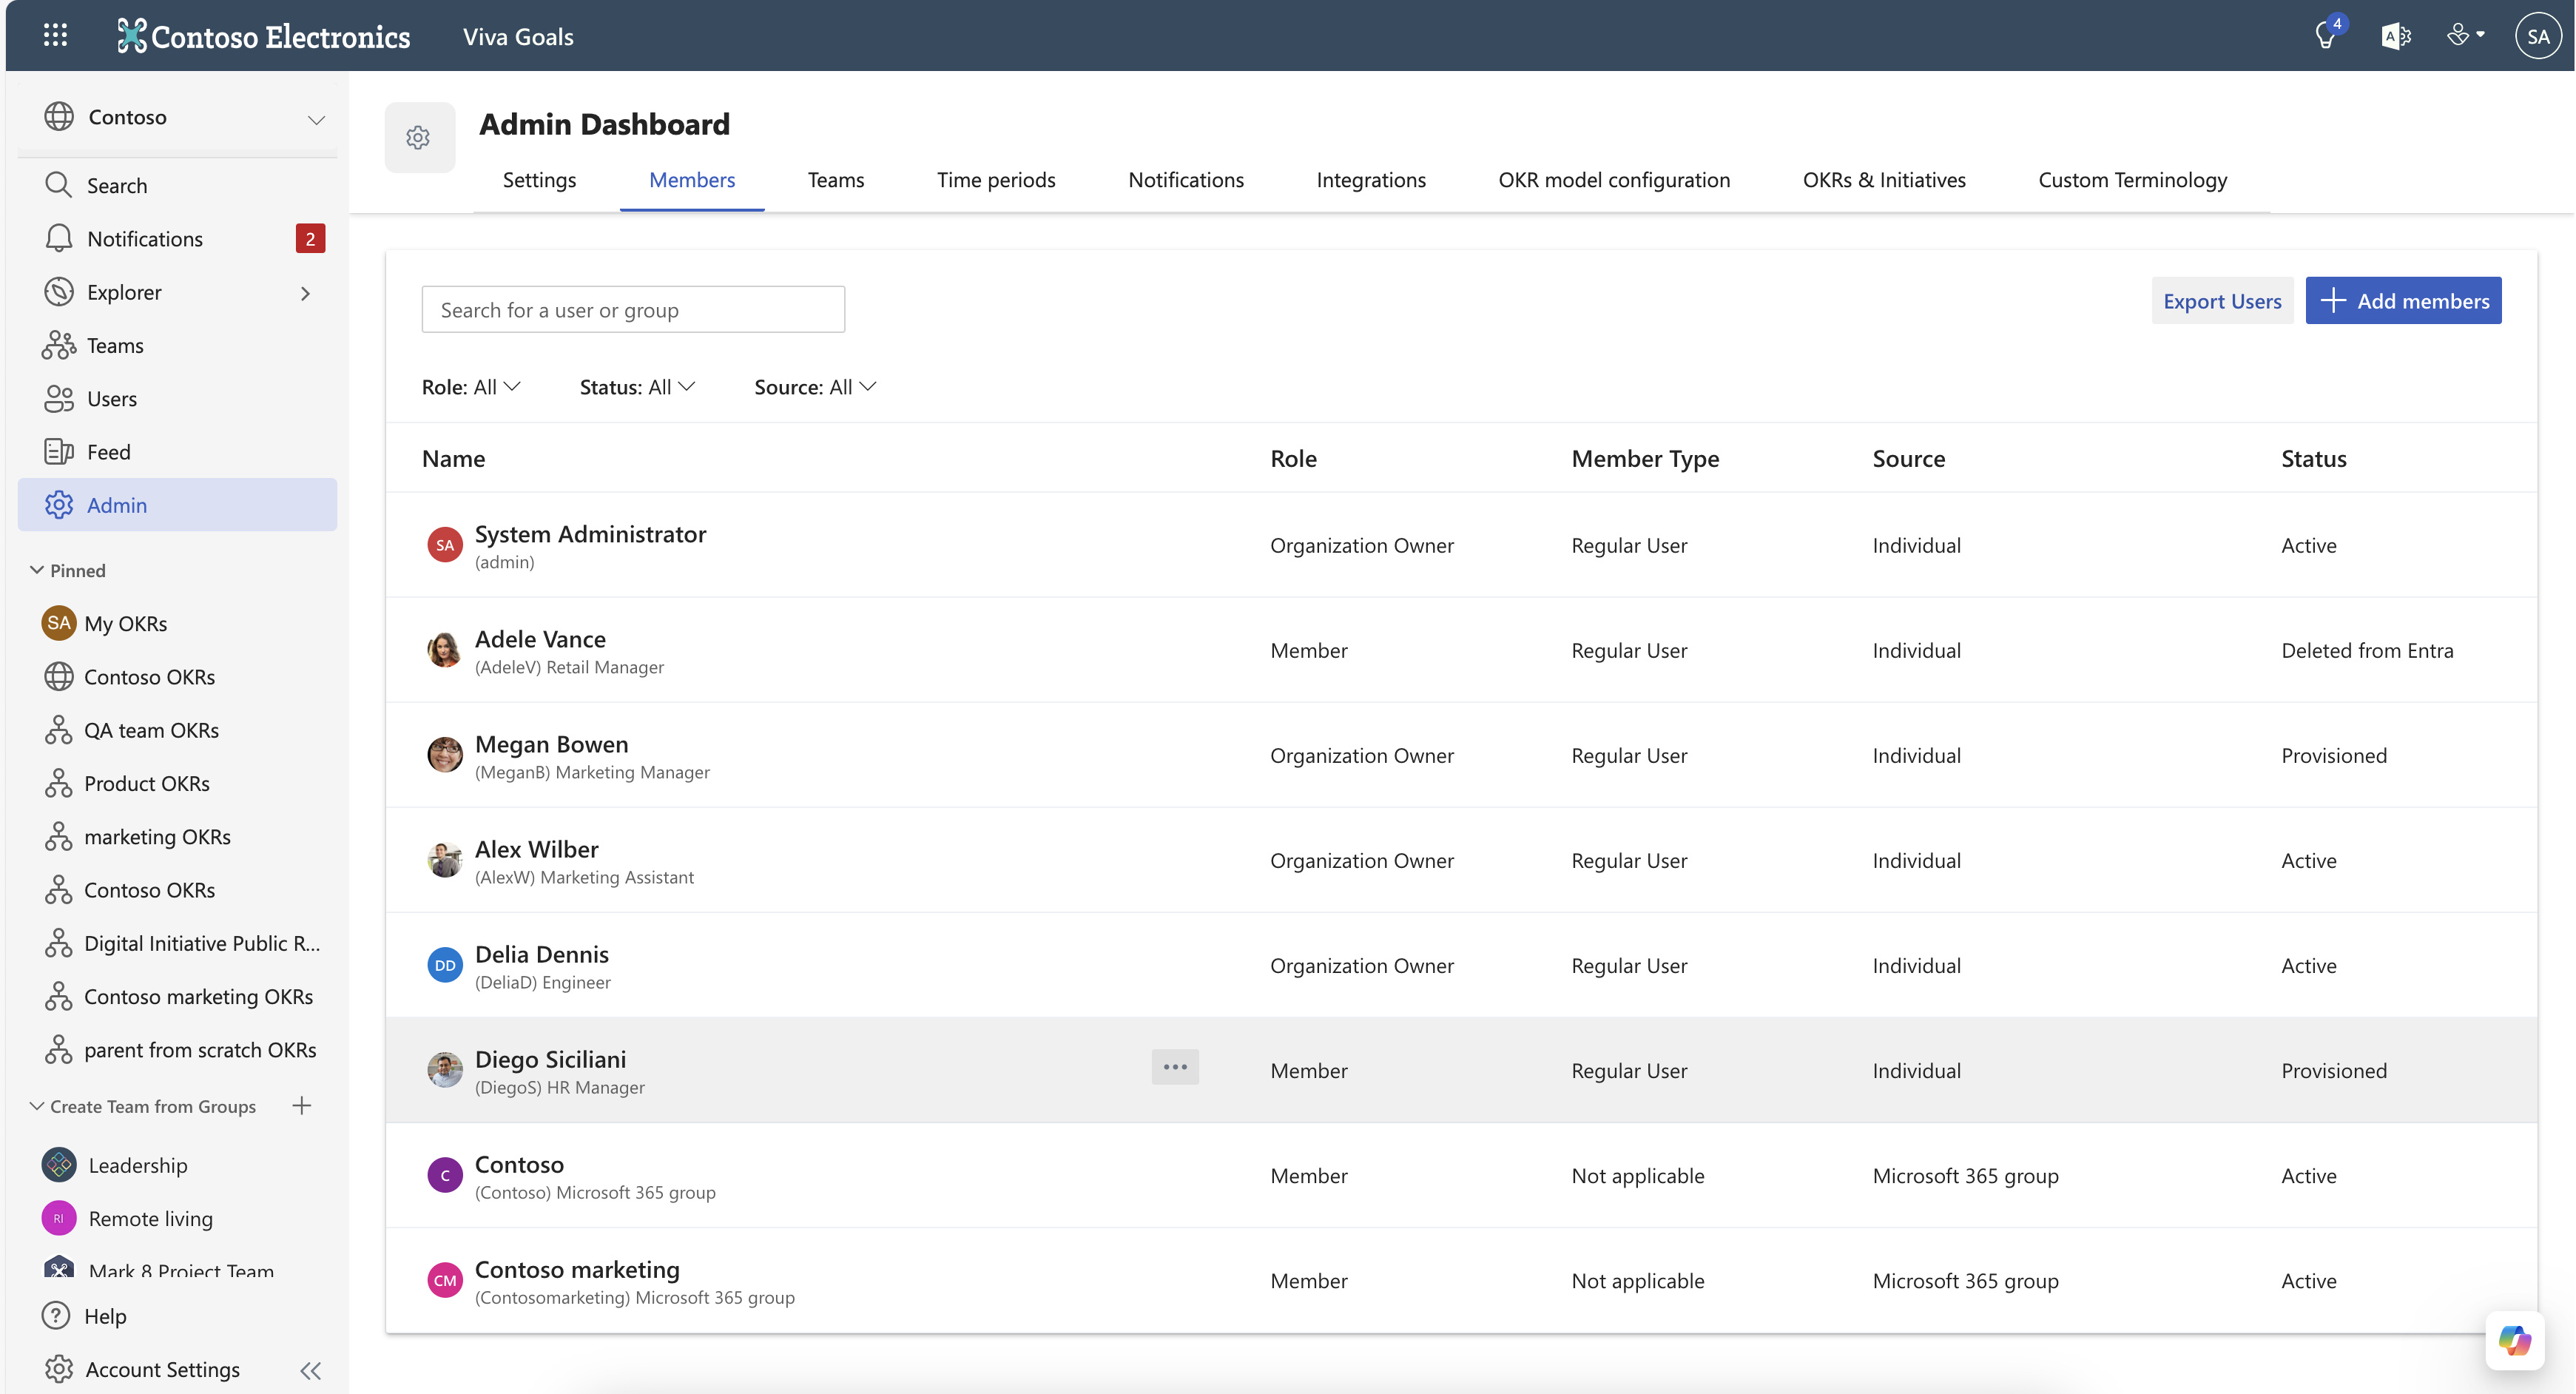
Task: Open the Role: All filter dropdown
Action: click(x=471, y=386)
